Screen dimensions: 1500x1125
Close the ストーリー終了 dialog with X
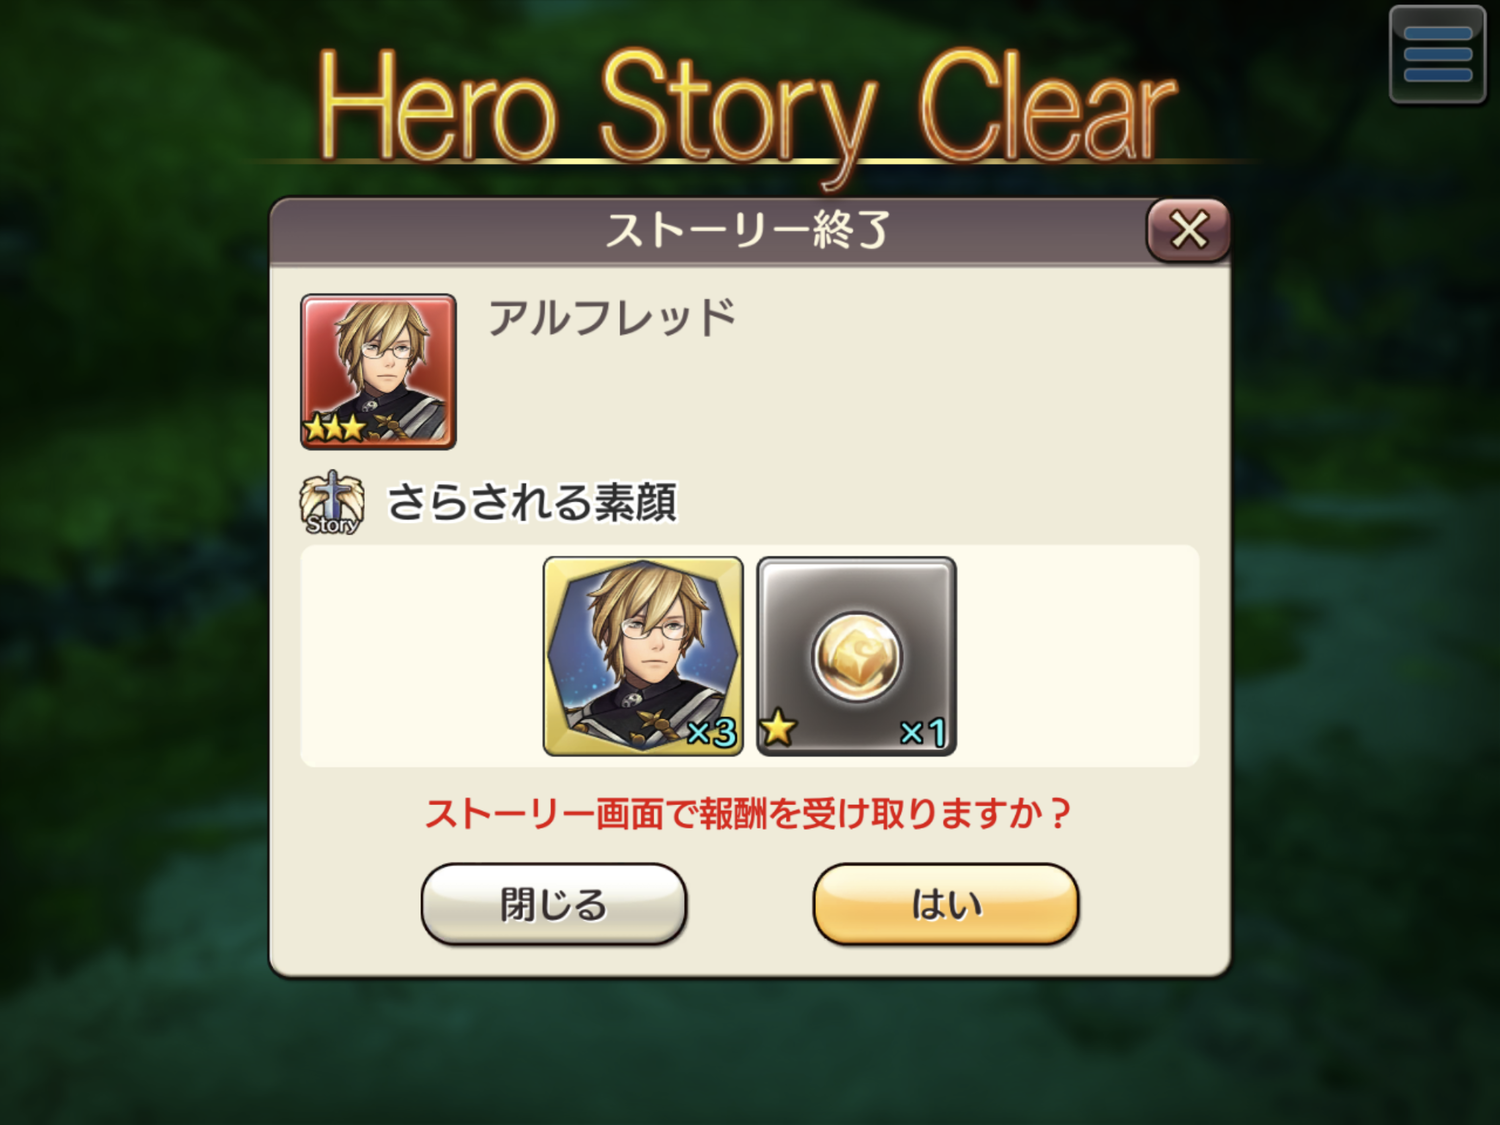1188,230
